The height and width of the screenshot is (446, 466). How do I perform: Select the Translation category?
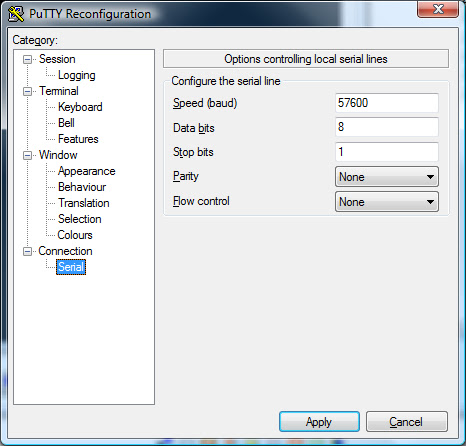(83, 203)
